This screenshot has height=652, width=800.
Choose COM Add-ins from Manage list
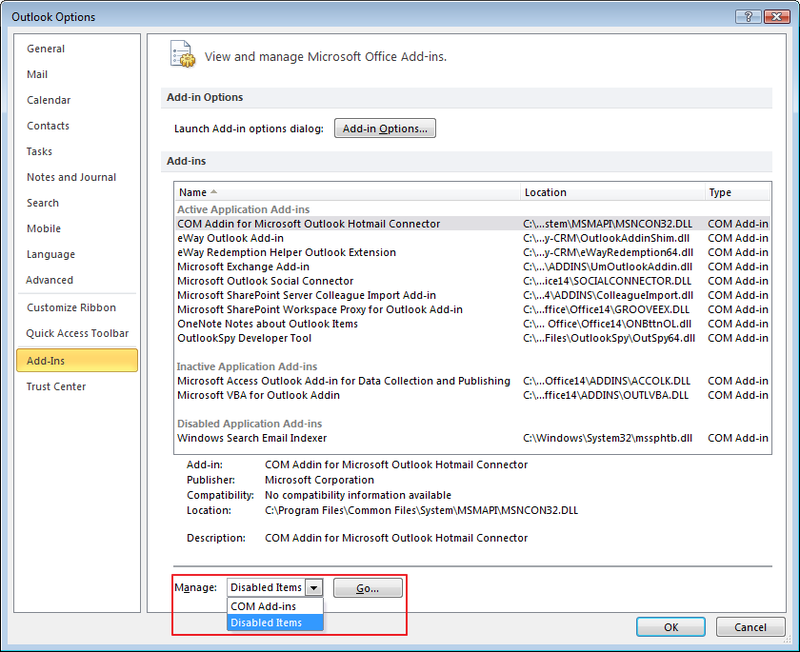click(275, 606)
